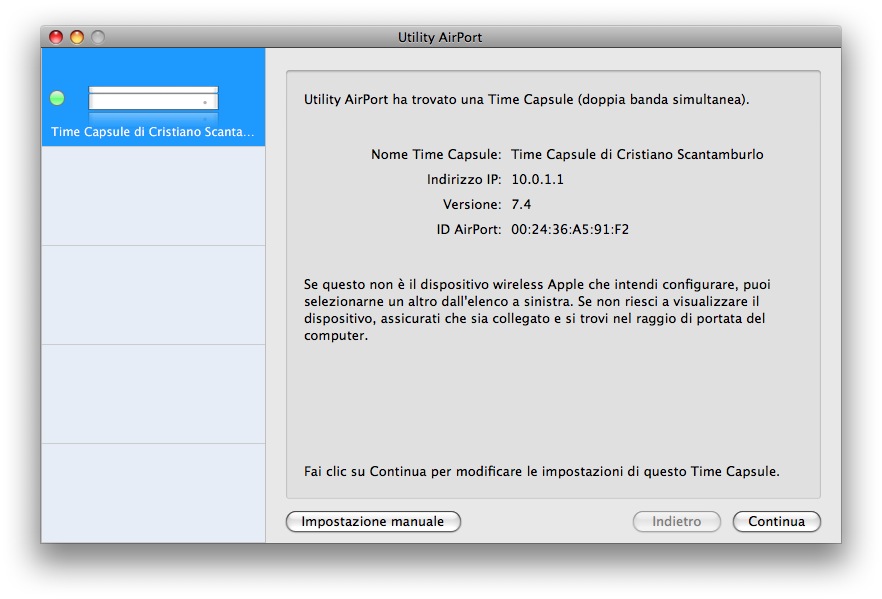This screenshot has width=882, height=599.
Task: Click the Continua button
Action: point(776,521)
